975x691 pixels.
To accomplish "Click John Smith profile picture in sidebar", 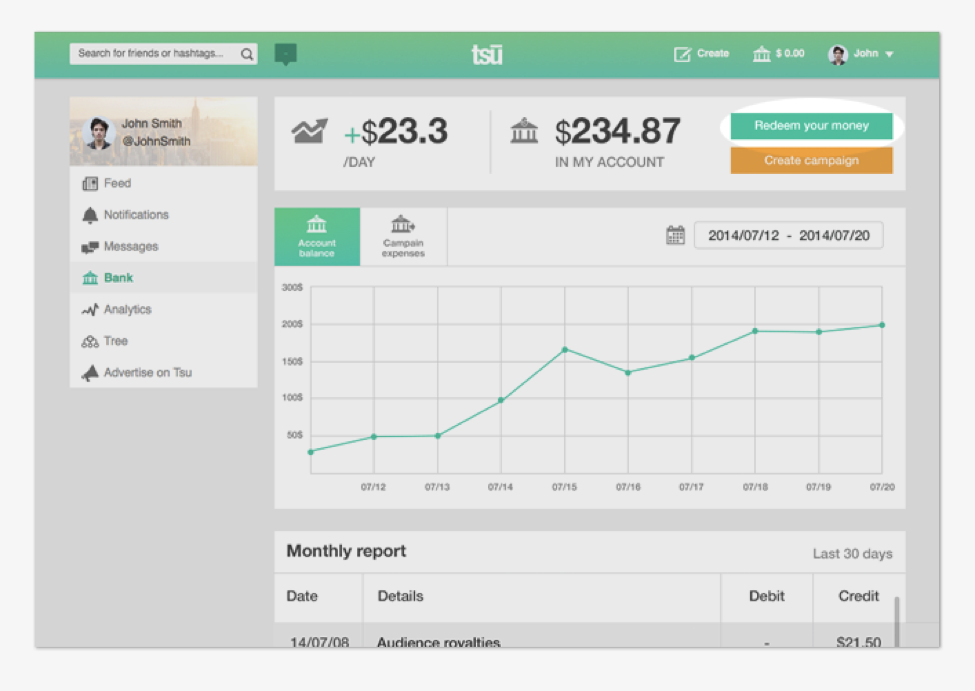I will pyautogui.click(x=99, y=132).
